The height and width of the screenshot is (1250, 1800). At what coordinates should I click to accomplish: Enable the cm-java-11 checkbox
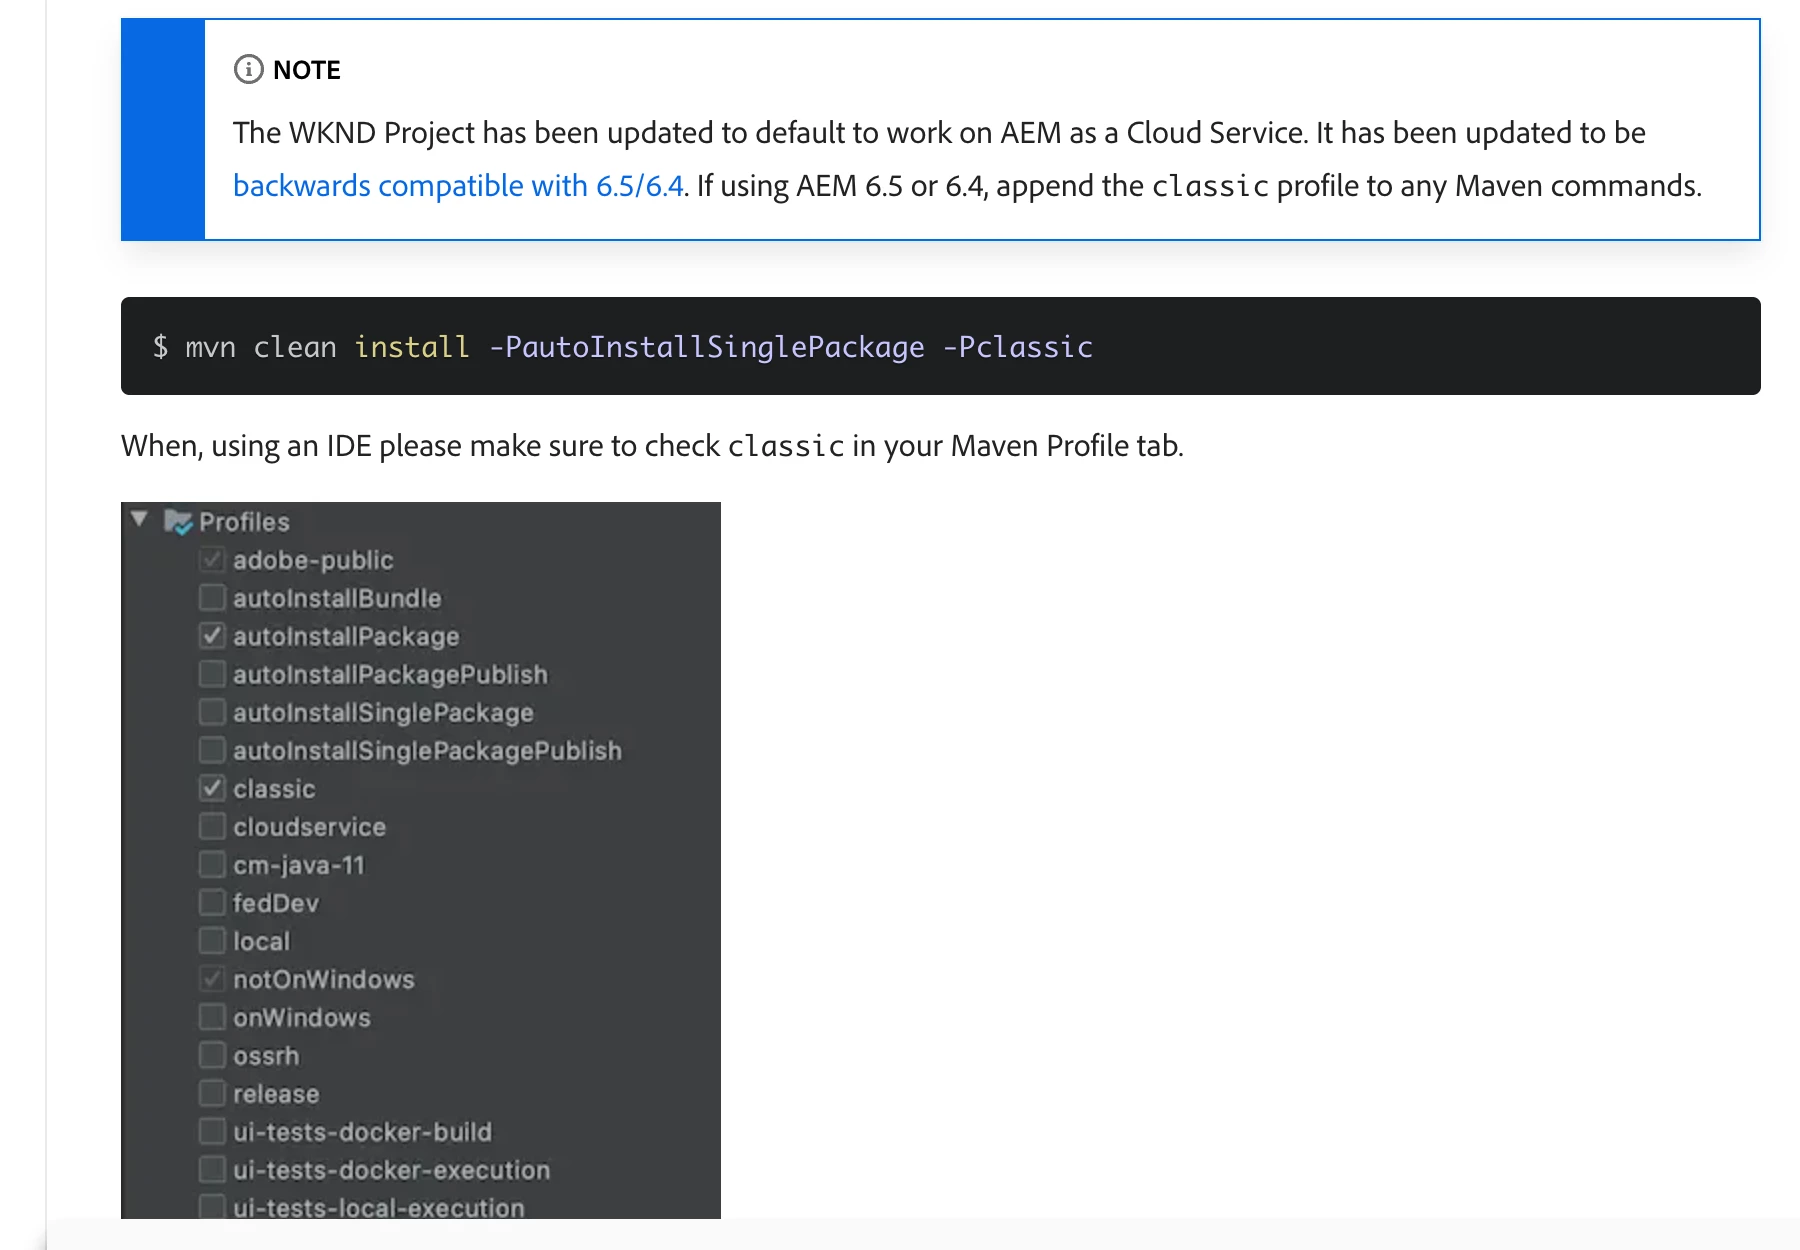(x=212, y=864)
